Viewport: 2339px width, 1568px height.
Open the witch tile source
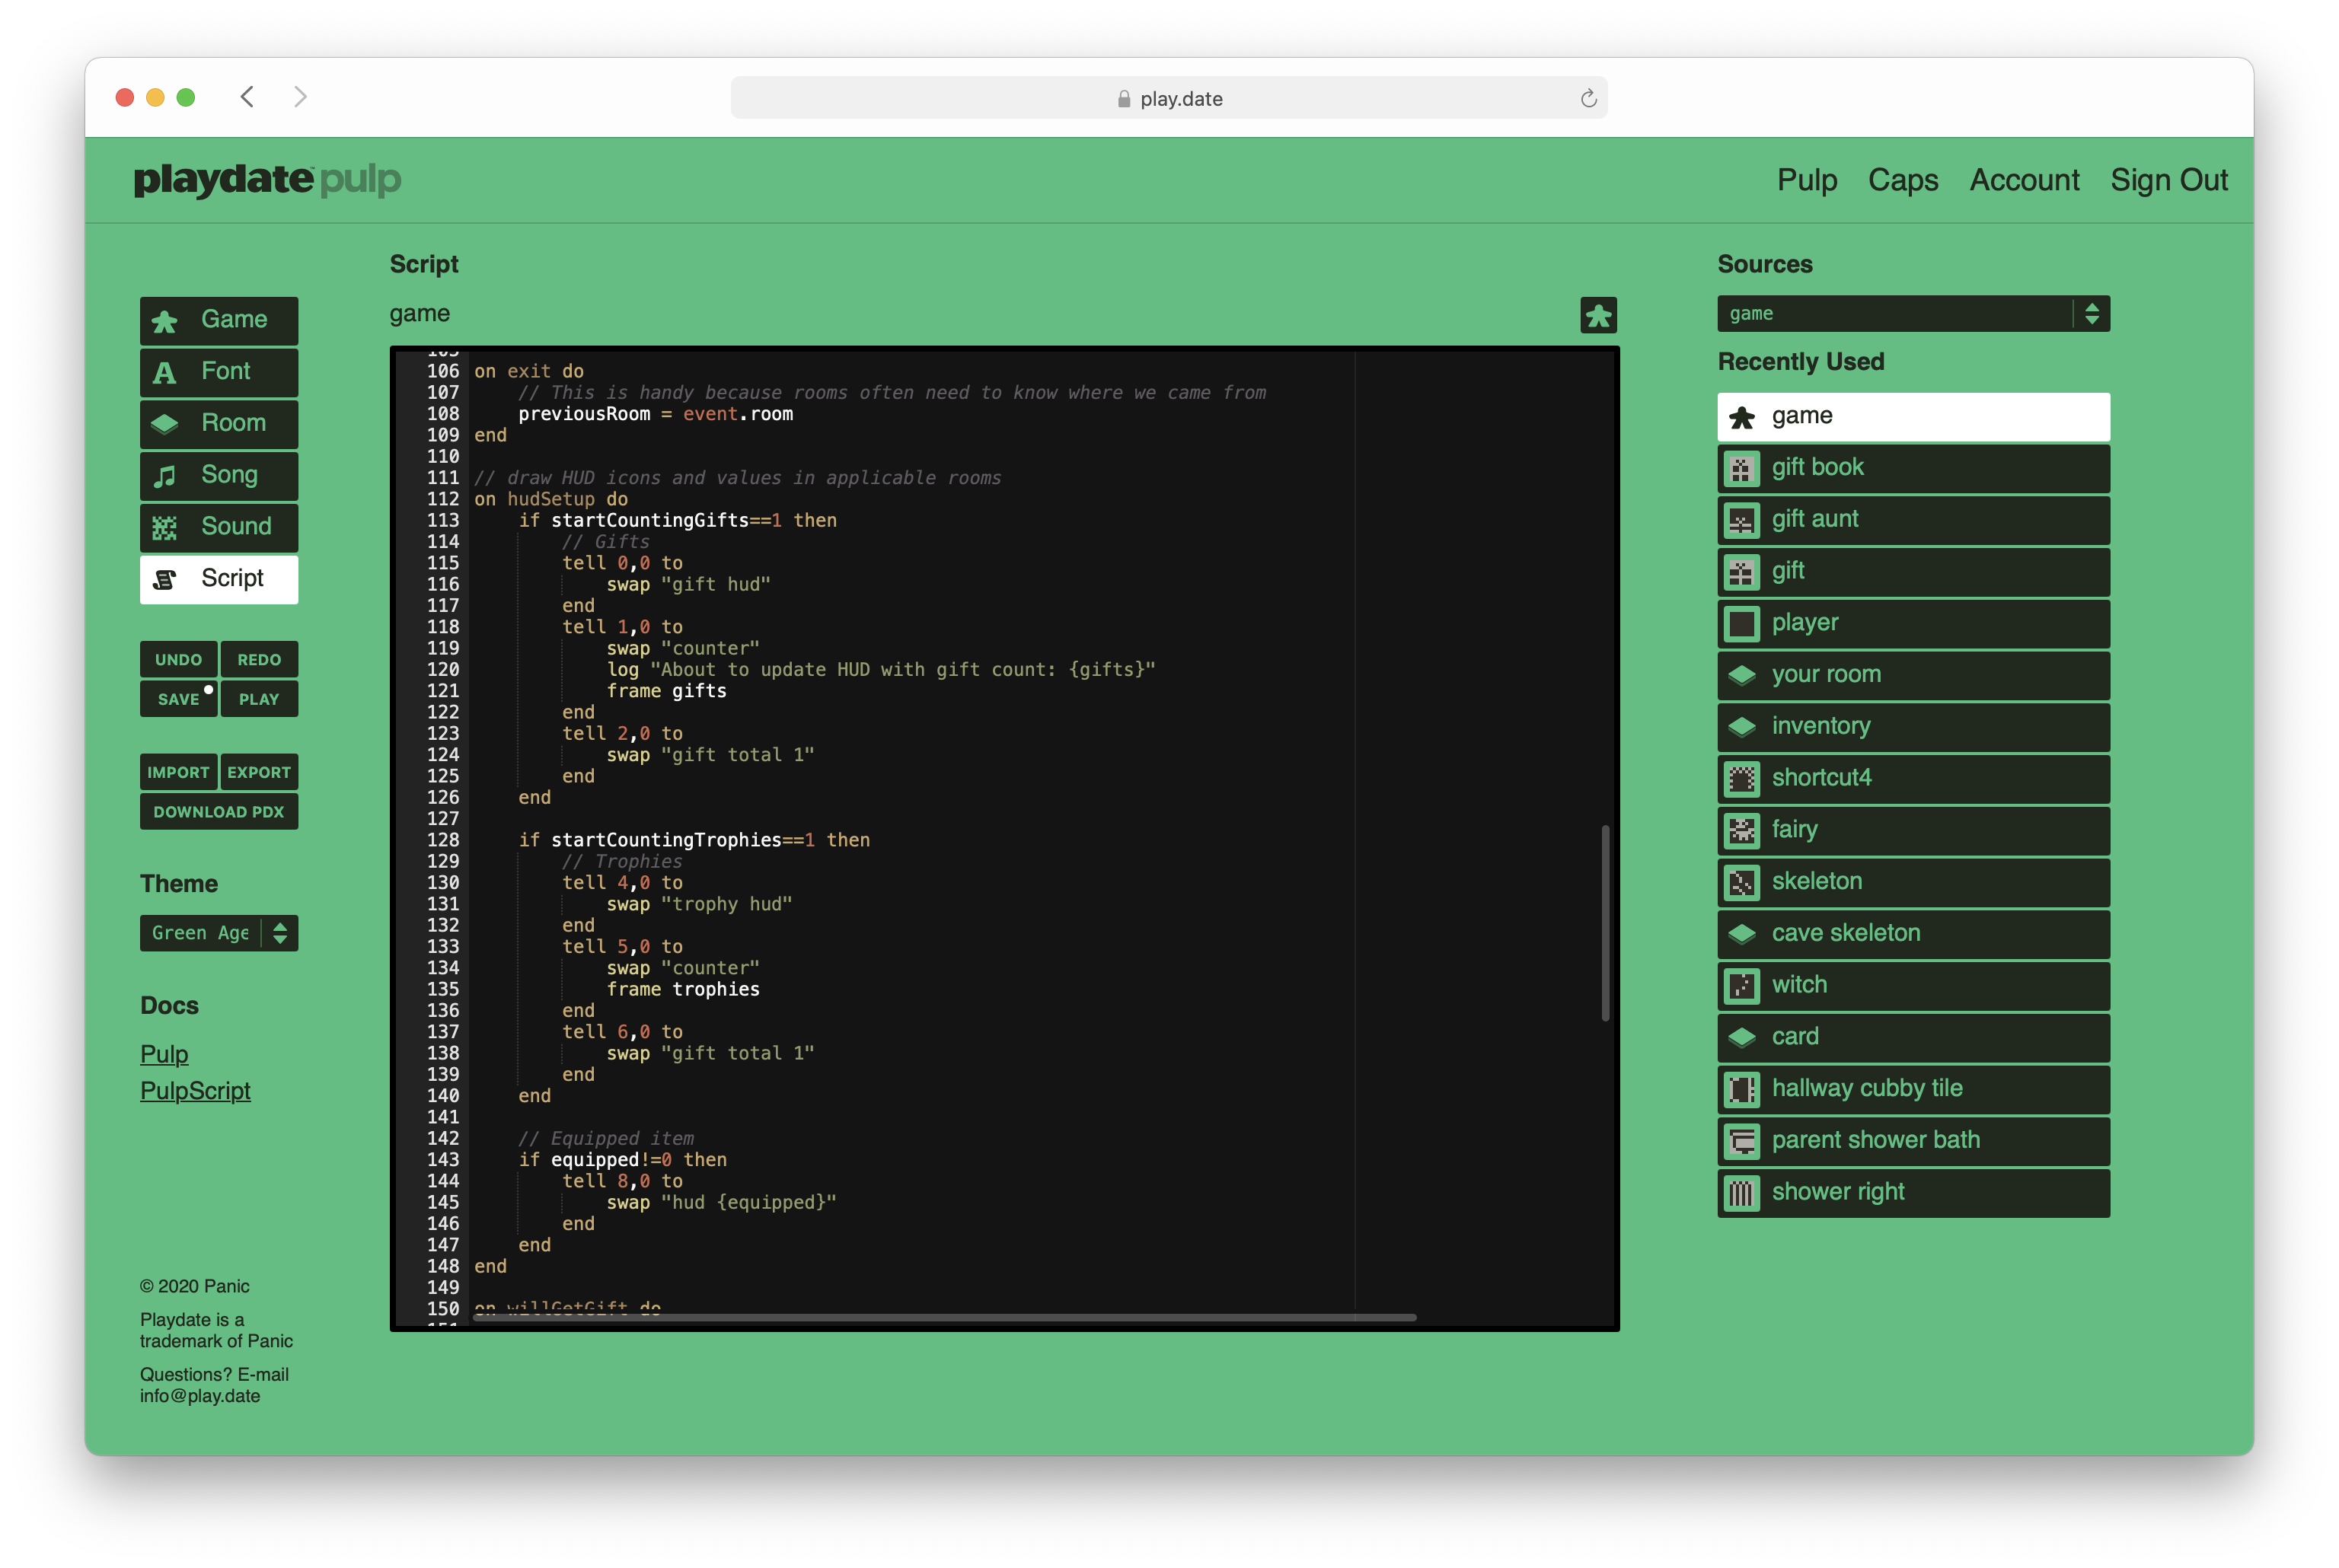coord(1912,985)
